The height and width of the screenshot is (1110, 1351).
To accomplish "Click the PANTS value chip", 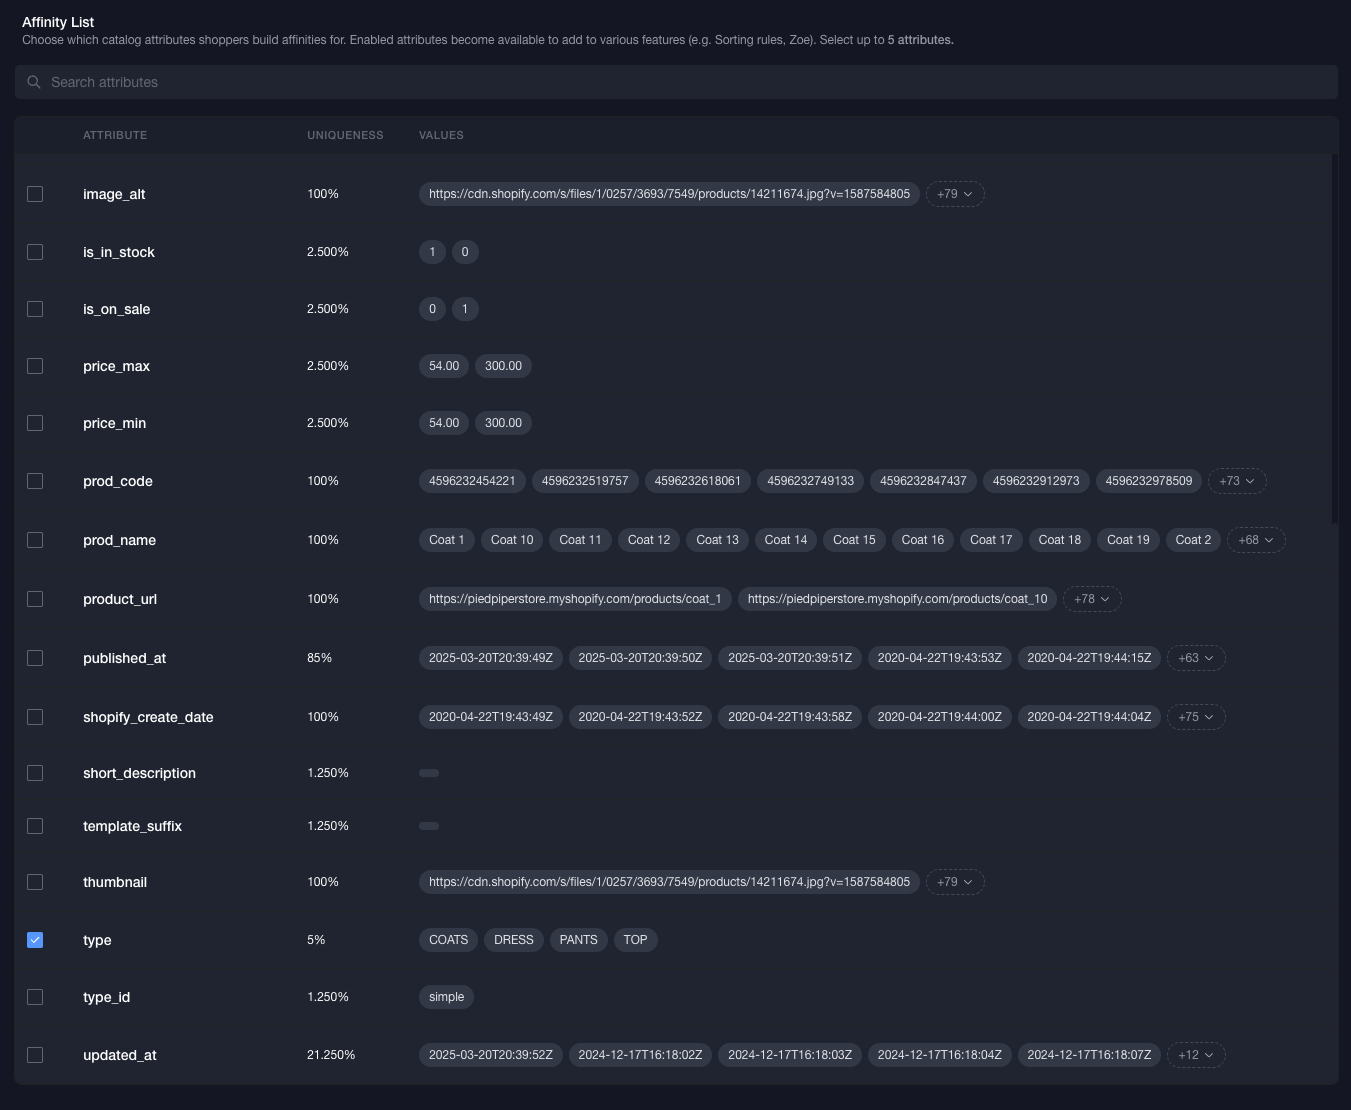I will (578, 940).
